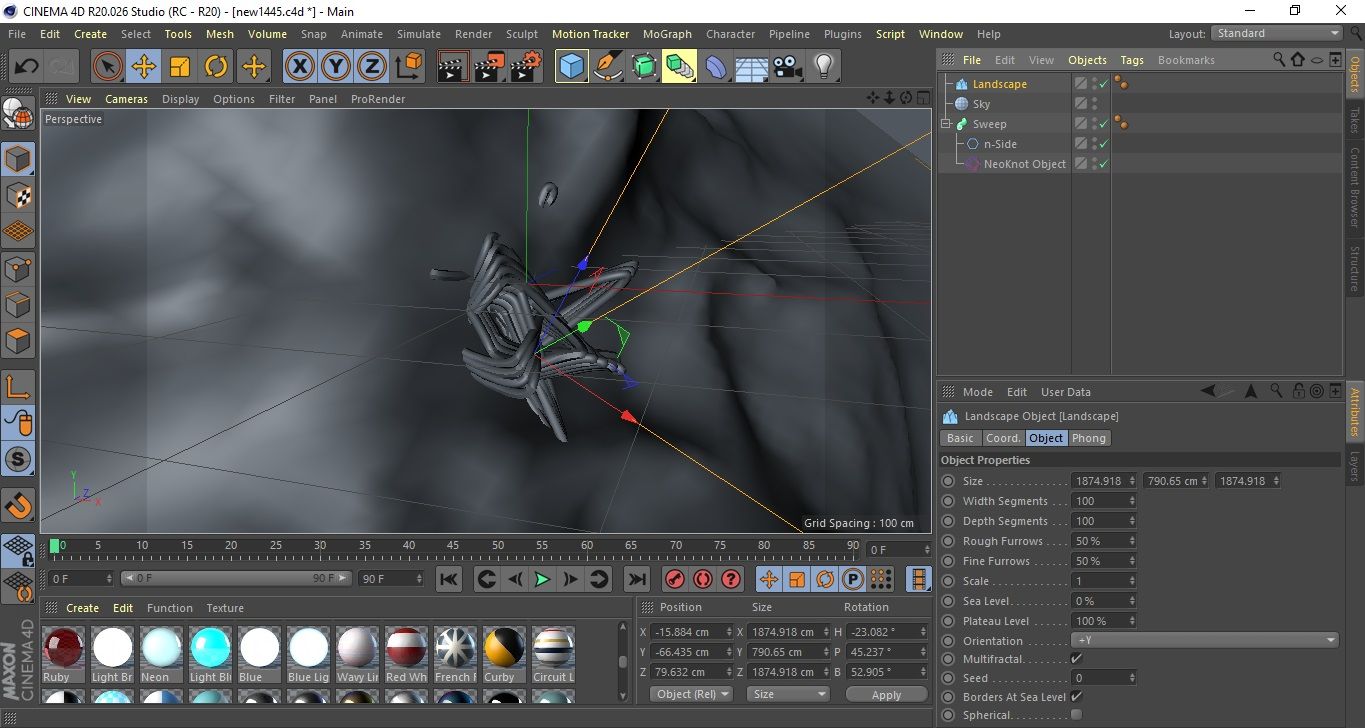Screen dimensions: 1365x728
Task: Select the Ruby material swatch
Action: 63,649
